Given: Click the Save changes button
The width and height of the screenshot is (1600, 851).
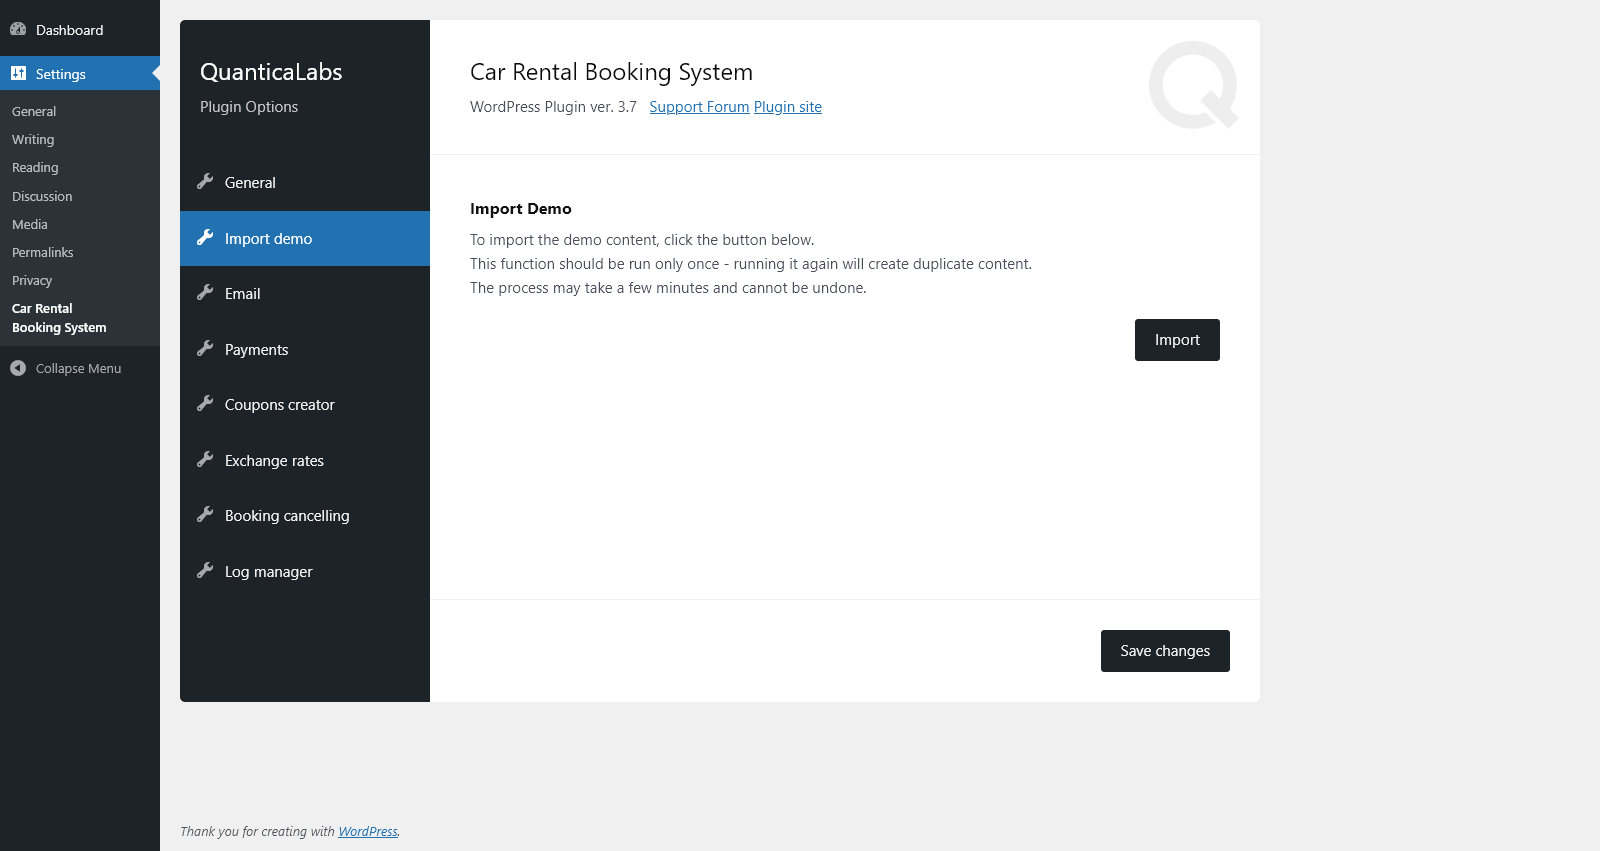Looking at the screenshot, I should (1165, 651).
